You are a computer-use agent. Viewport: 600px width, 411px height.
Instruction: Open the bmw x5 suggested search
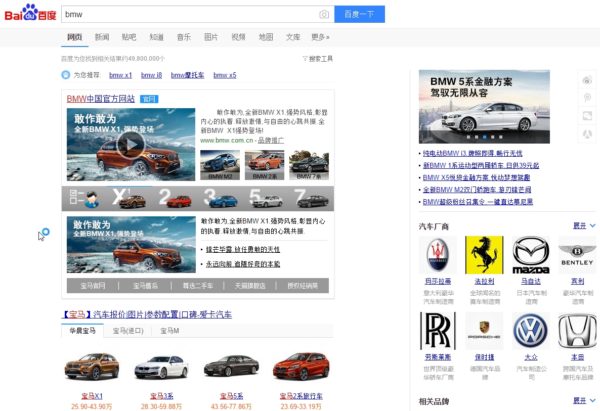click(225, 75)
